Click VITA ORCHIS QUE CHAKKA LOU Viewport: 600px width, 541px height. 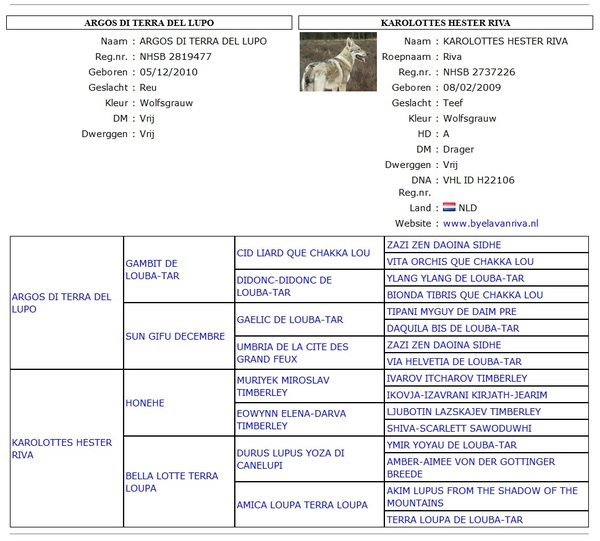(460, 261)
